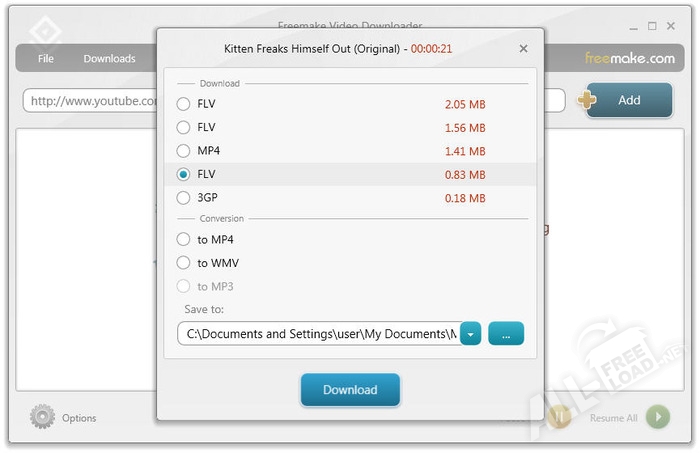
Task: Open the Downloads menu
Action: coord(109,59)
